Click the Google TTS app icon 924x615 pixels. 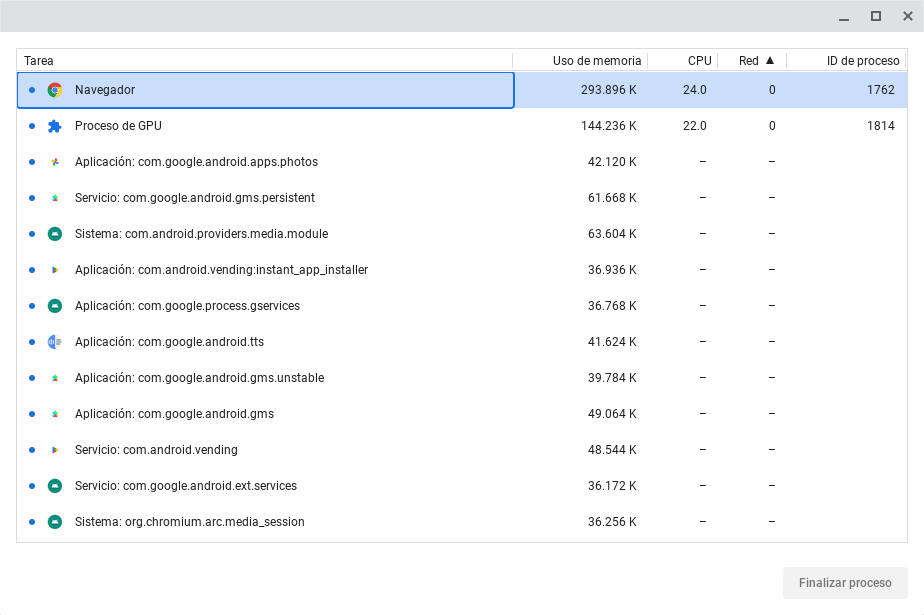pos(55,341)
